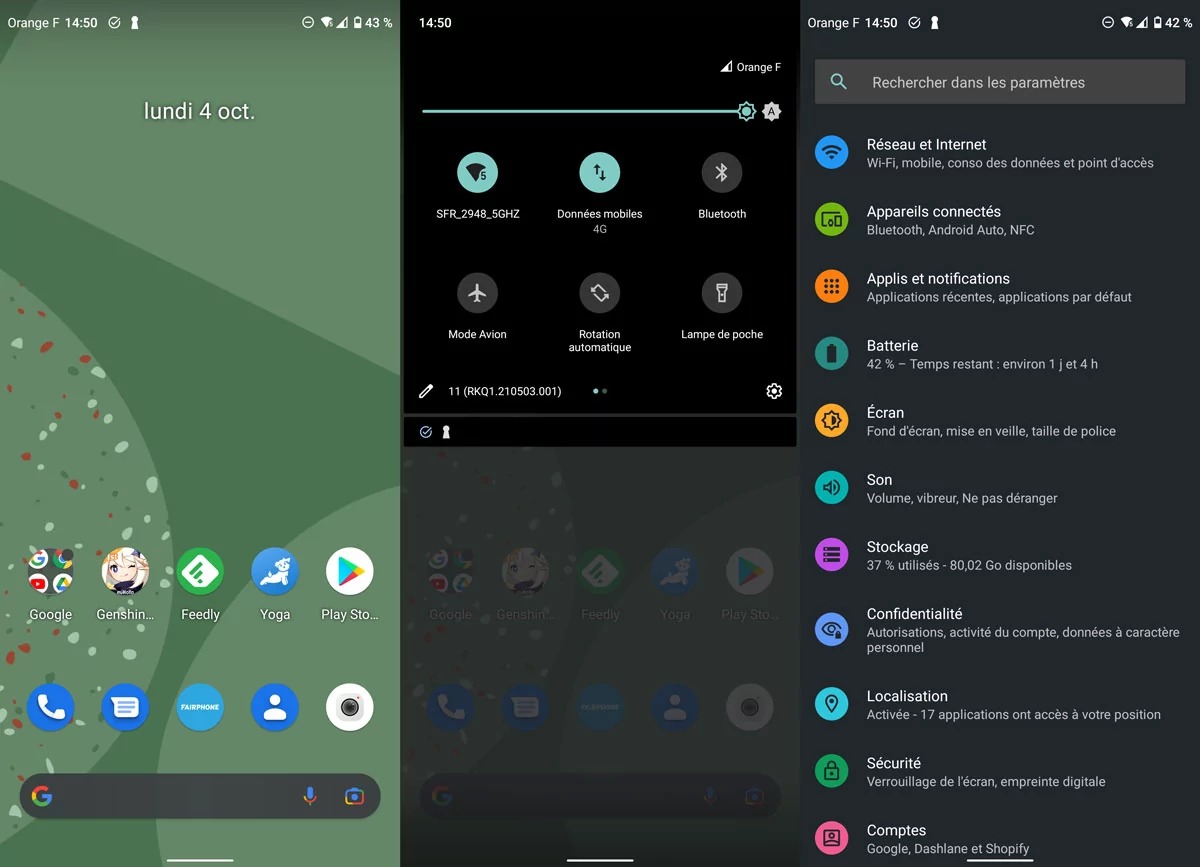Tap the Confidentialité eye icon
This screenshot has height=867, width=1200.
click(831, 629)
